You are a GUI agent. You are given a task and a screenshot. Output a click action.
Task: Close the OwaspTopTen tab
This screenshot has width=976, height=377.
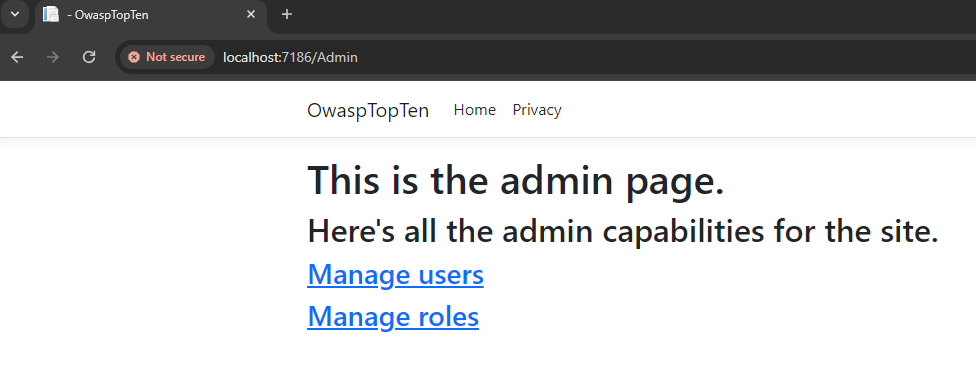[251, 14]
